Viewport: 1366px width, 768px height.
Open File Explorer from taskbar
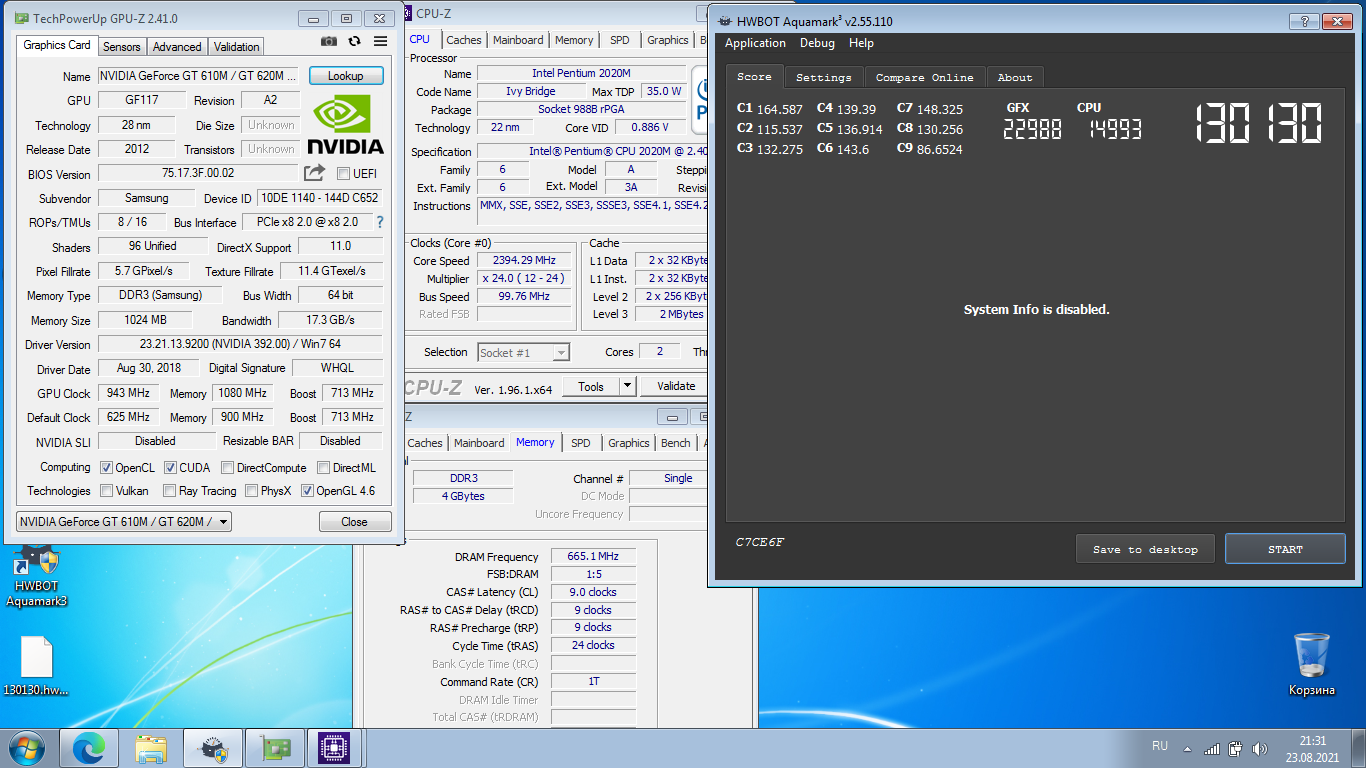pos(151,748)
